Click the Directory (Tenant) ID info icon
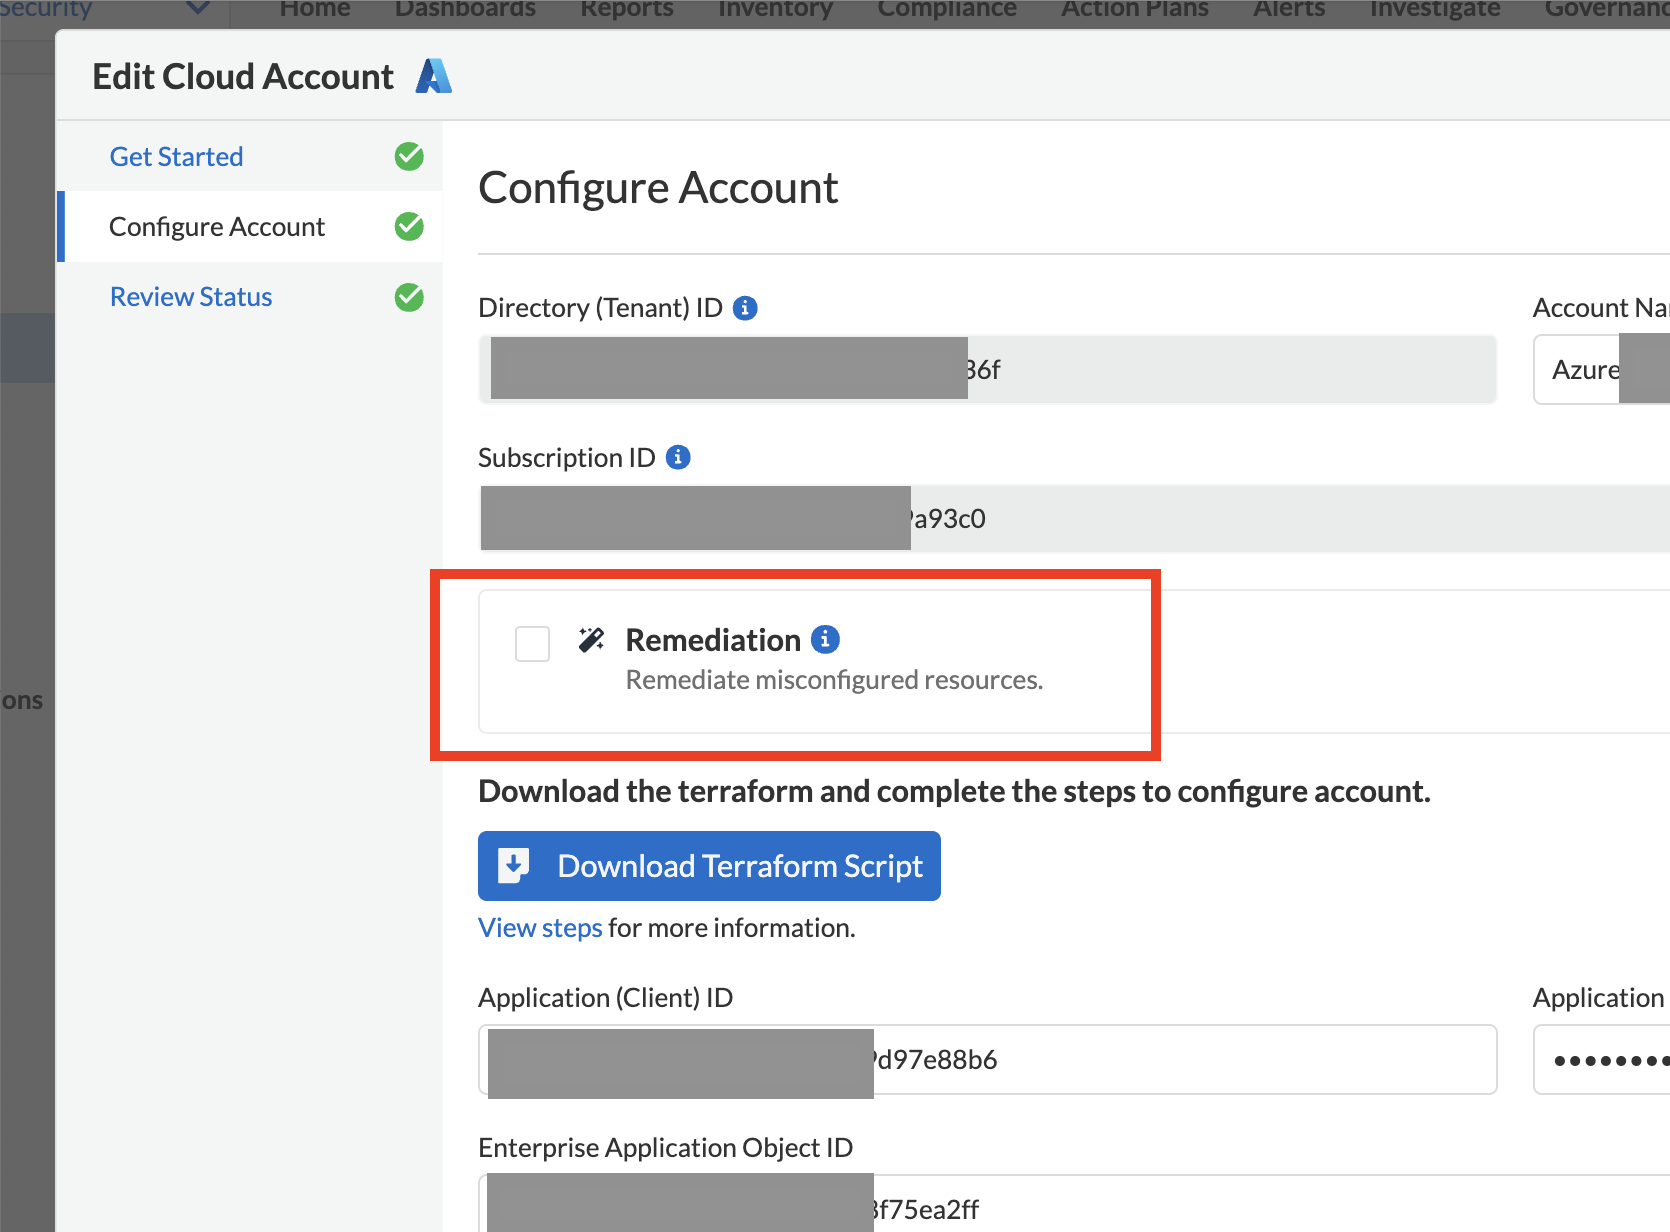 point(745,308)
